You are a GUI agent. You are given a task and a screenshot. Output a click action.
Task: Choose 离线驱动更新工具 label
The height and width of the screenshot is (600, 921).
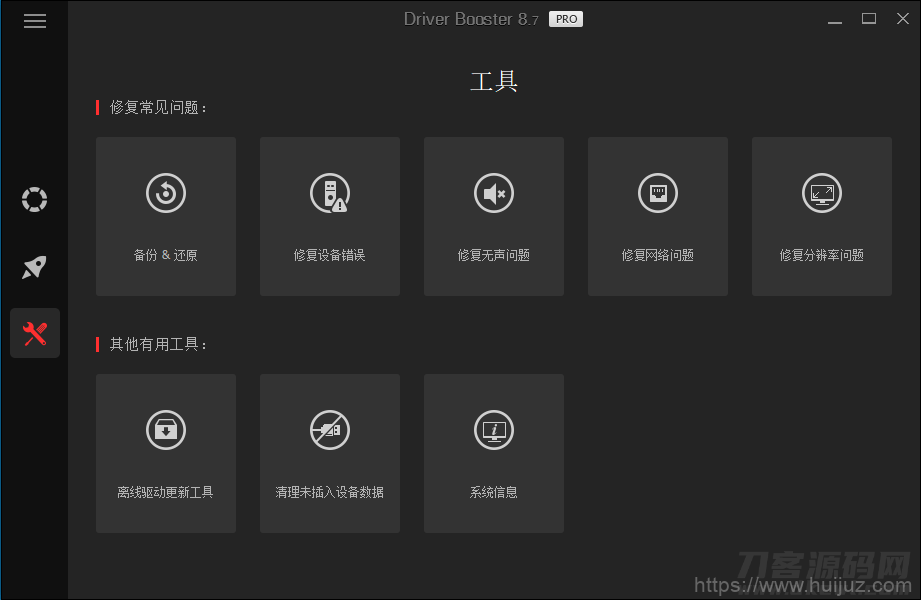click(x=166, y=492)
